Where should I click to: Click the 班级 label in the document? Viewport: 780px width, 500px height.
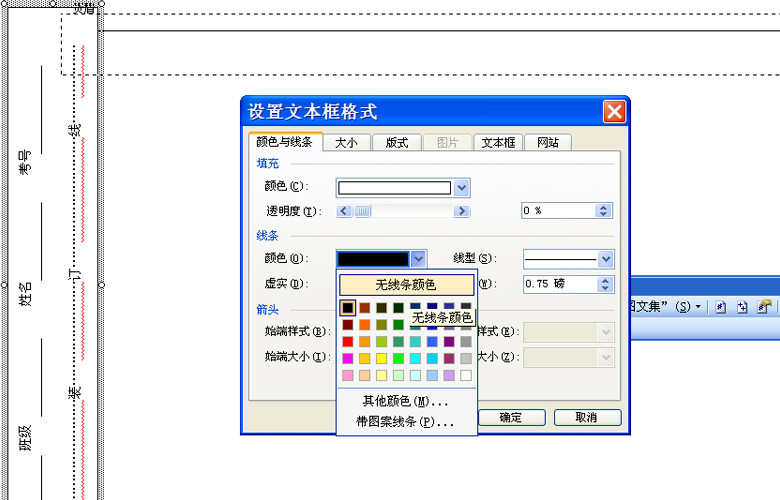pyautogui.click(x=25, y=438)
